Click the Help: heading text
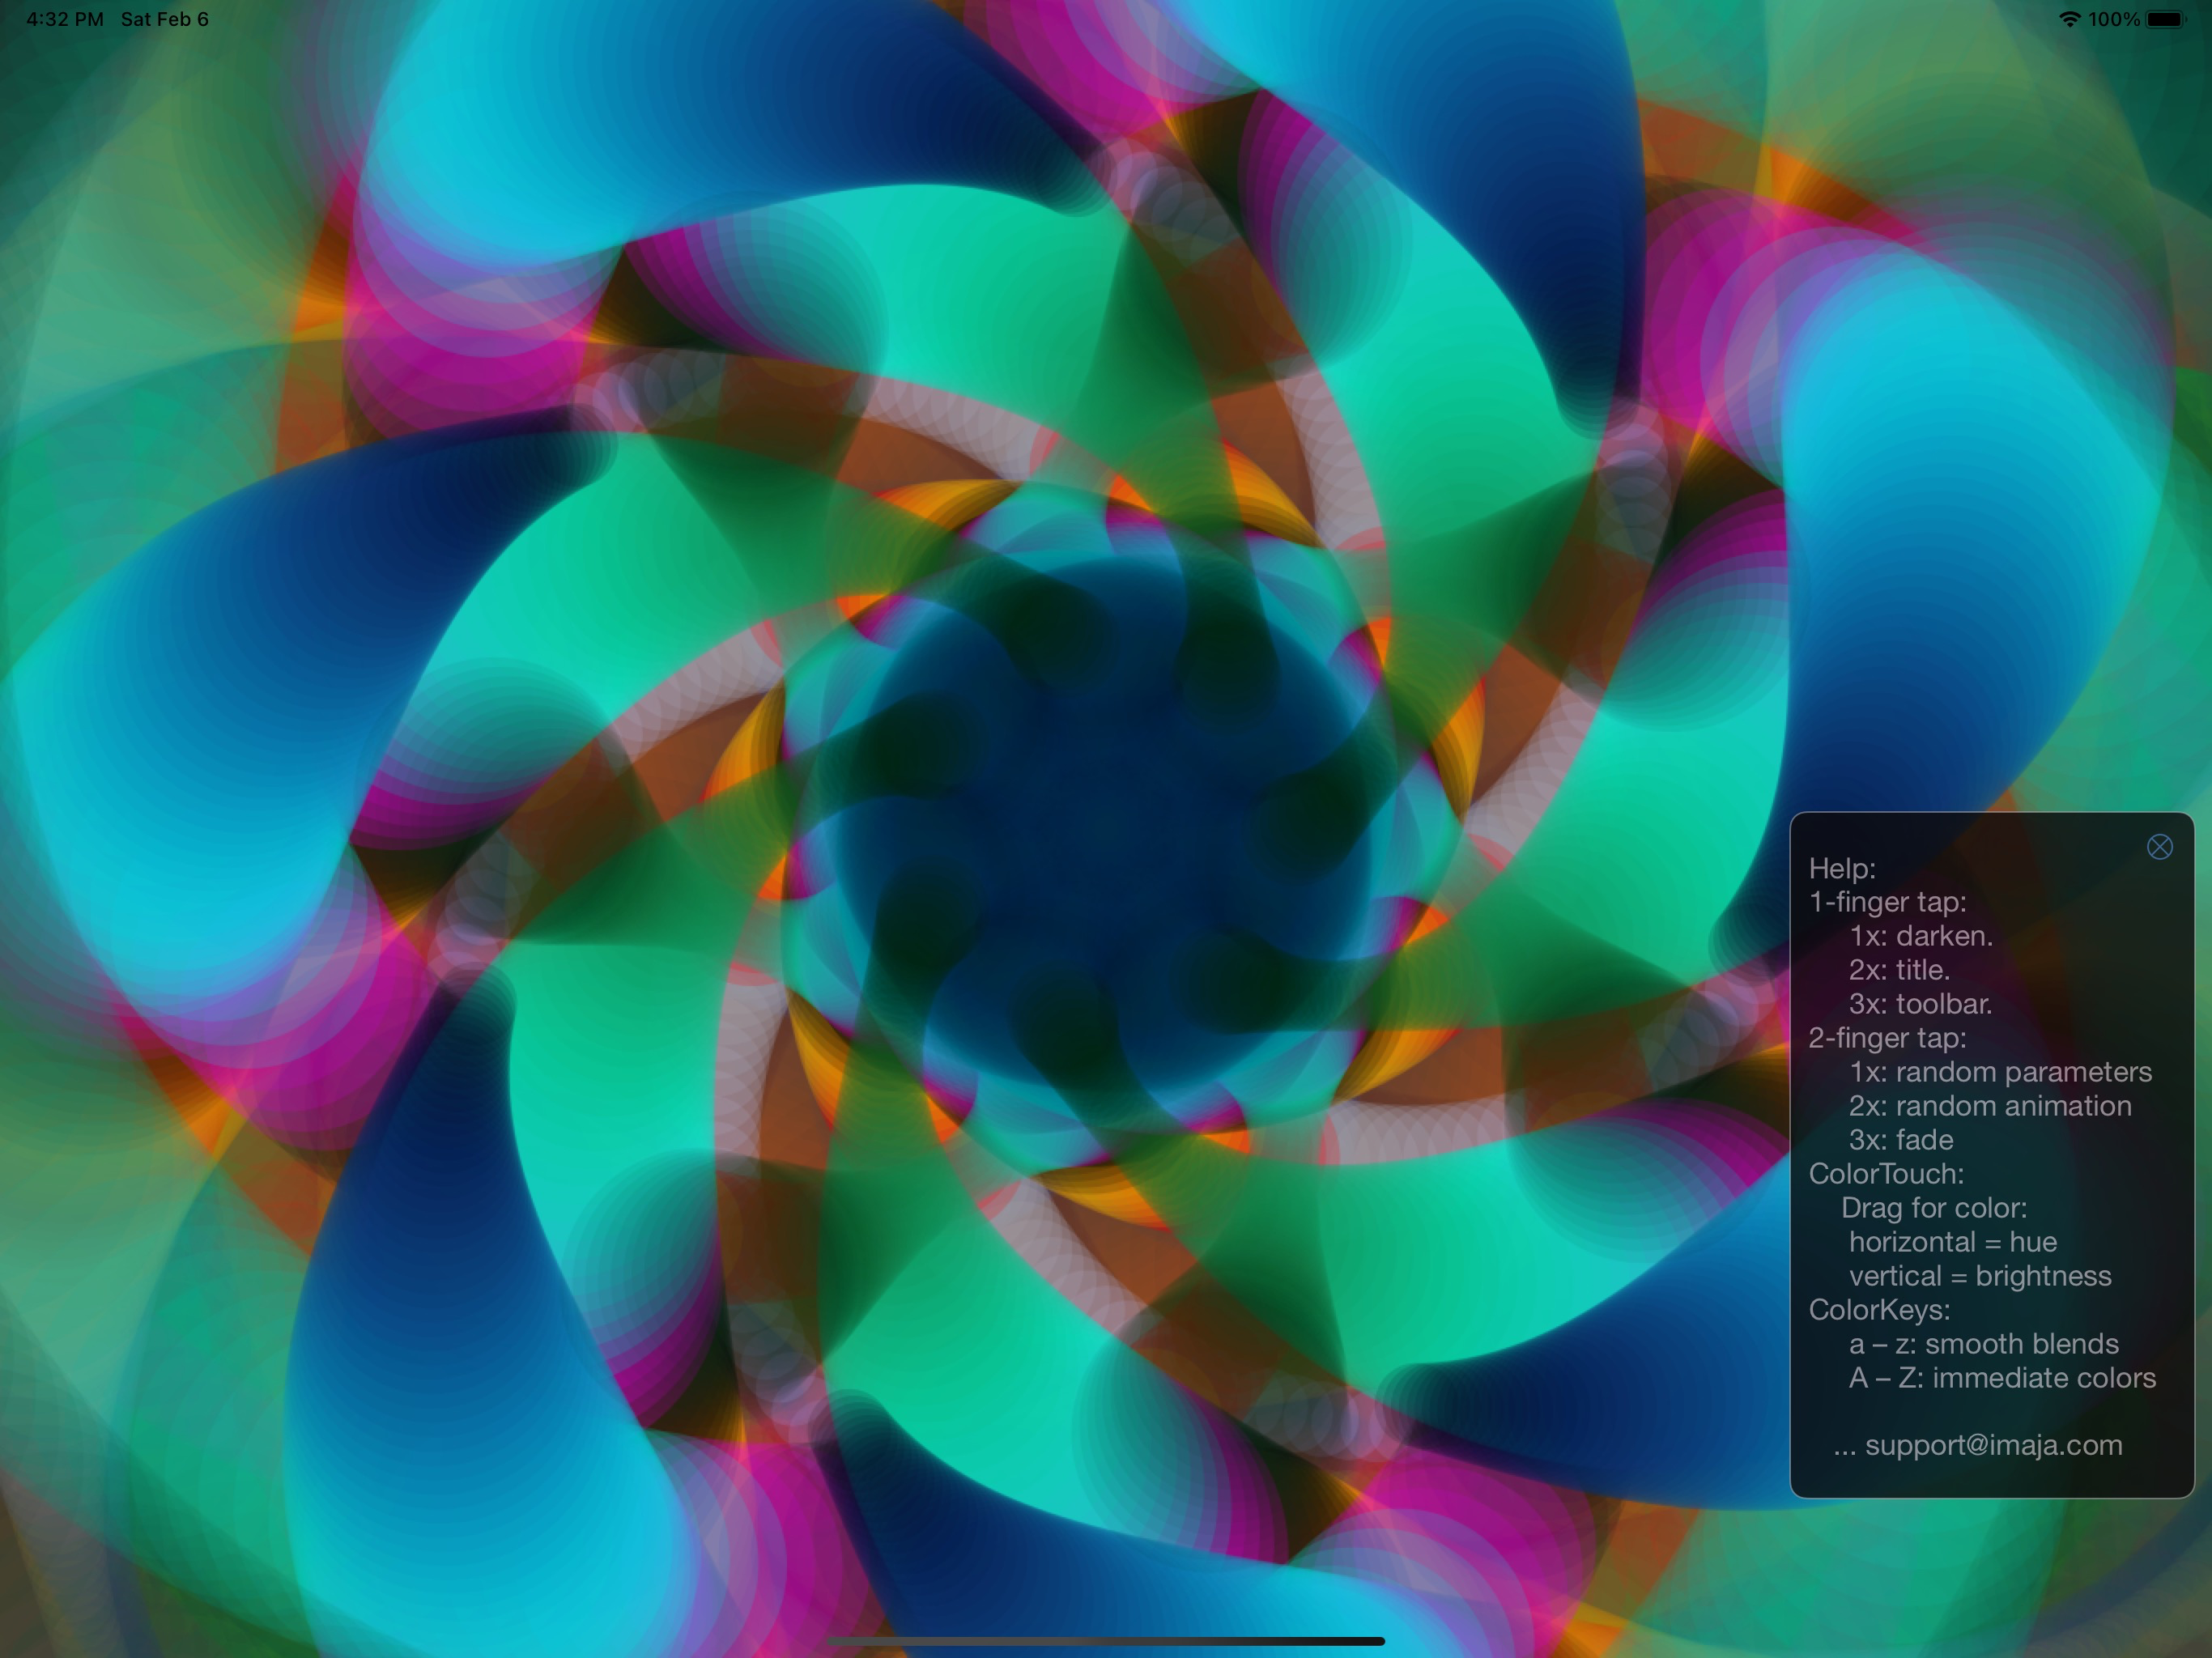The height and width of the screenshot is (1658, 2212). 1842,868
